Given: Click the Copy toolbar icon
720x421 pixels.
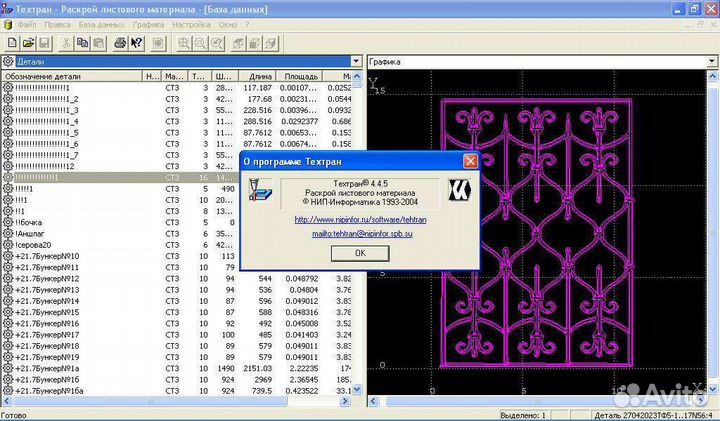Looking at the screenshot, I should [x=83, y=43].
